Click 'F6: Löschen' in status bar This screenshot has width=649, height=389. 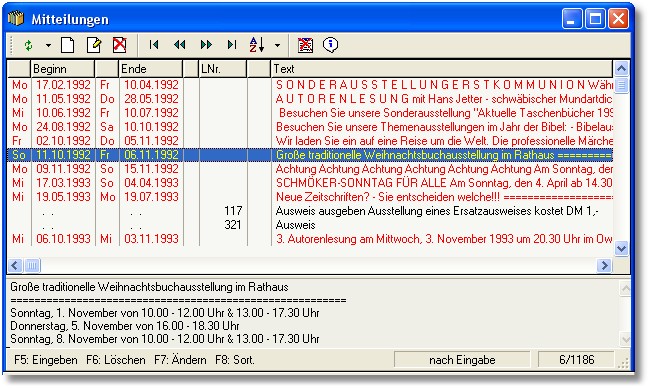click(x=116, y=360)
